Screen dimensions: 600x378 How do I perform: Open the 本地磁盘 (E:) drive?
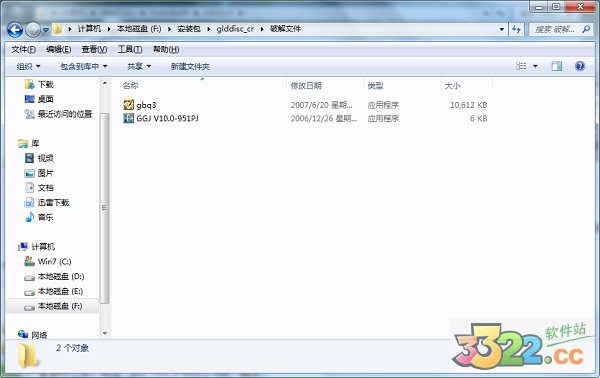tap(60, 291)
